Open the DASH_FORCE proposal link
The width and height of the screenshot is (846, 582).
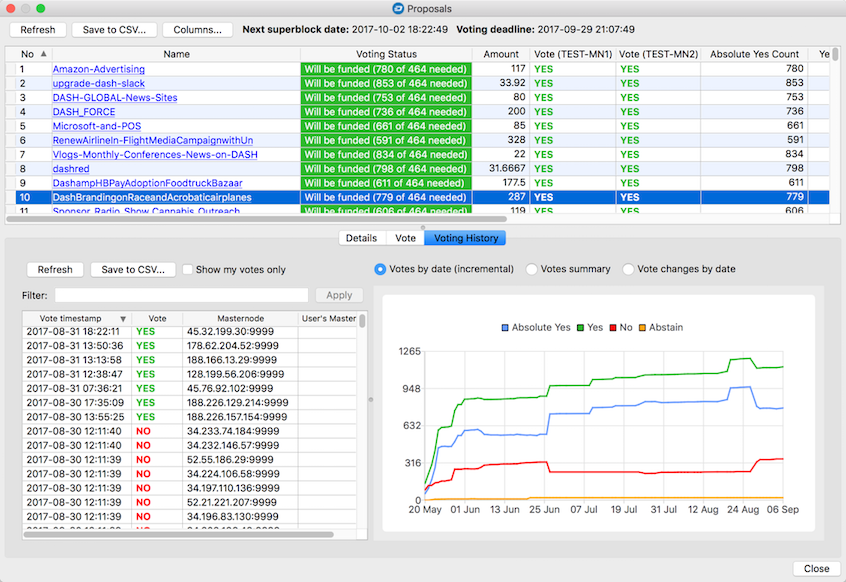point(84,112)
